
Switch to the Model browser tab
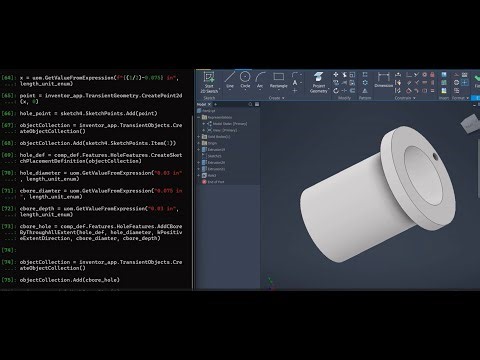[x=201, y=104]
